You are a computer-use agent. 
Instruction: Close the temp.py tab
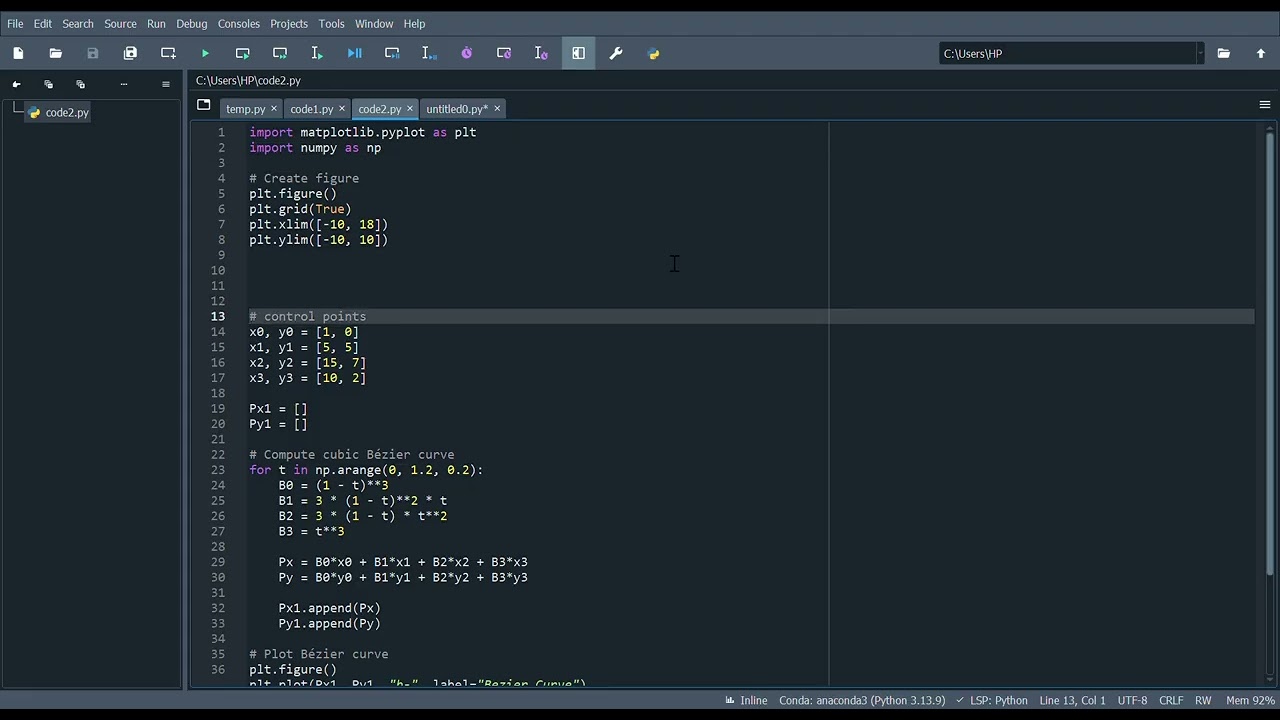[x=274, y=109]
